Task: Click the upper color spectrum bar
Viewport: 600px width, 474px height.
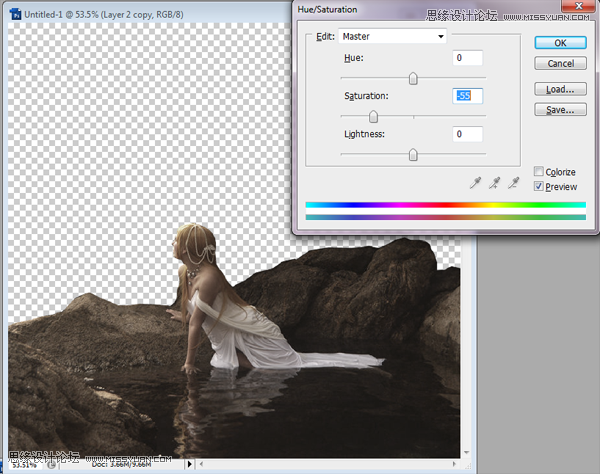Action: 445,205
